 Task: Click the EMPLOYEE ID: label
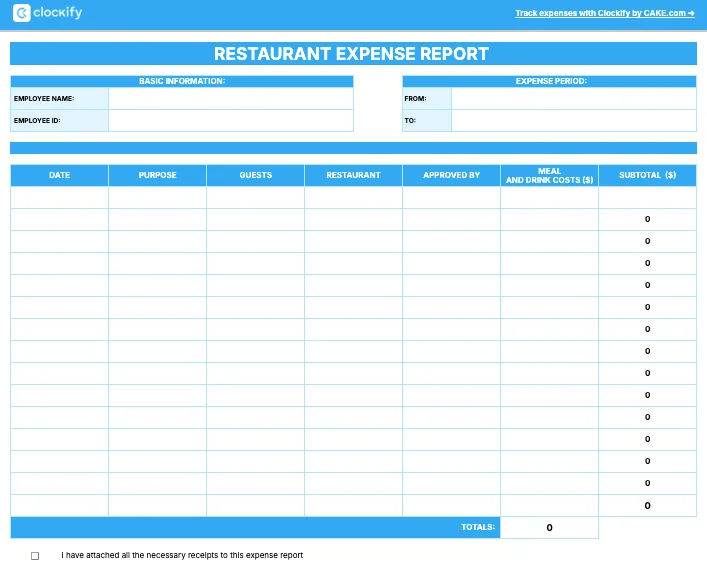37,120
